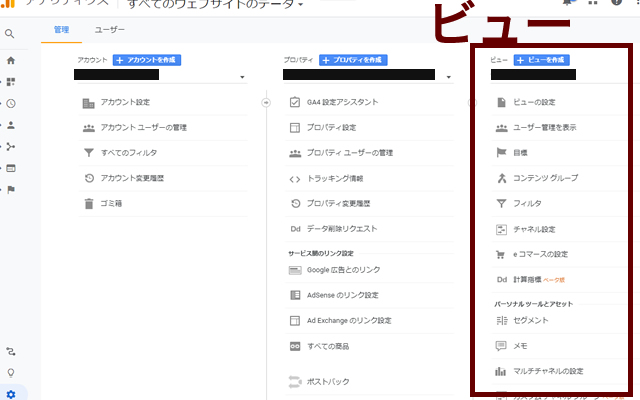The height and width of the screenshot is (400, 640).
Task: Select the 管理 tab
Action: click(x=61, y=30)
